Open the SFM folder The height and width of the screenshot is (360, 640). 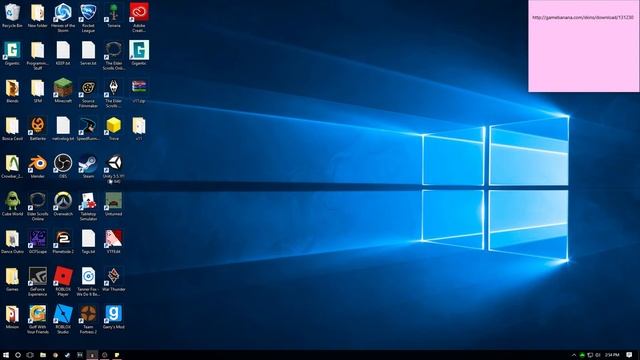pos(38,91)
